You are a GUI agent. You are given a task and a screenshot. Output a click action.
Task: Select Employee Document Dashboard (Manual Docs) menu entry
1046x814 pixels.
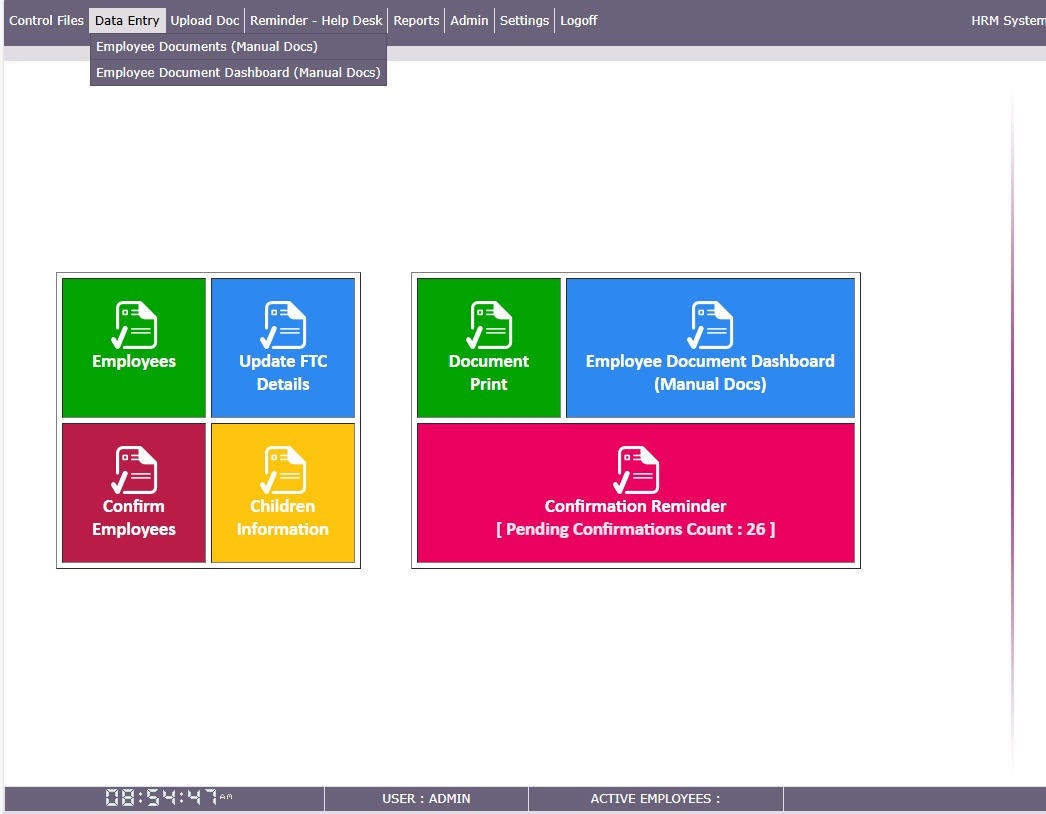coord(238,73)
